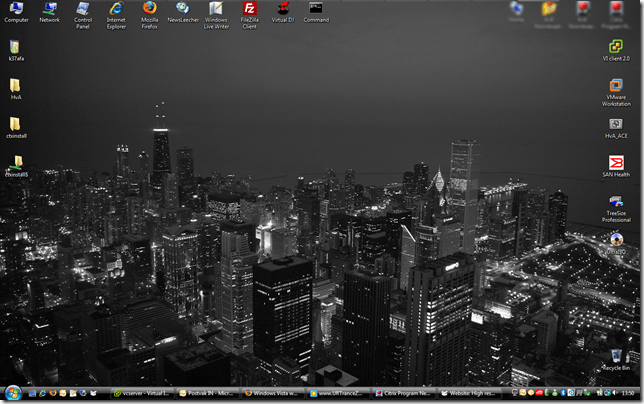Screen dimensions: 644x404
Task: Click the Bluetooth tray icon
Action: click(563, 393)
